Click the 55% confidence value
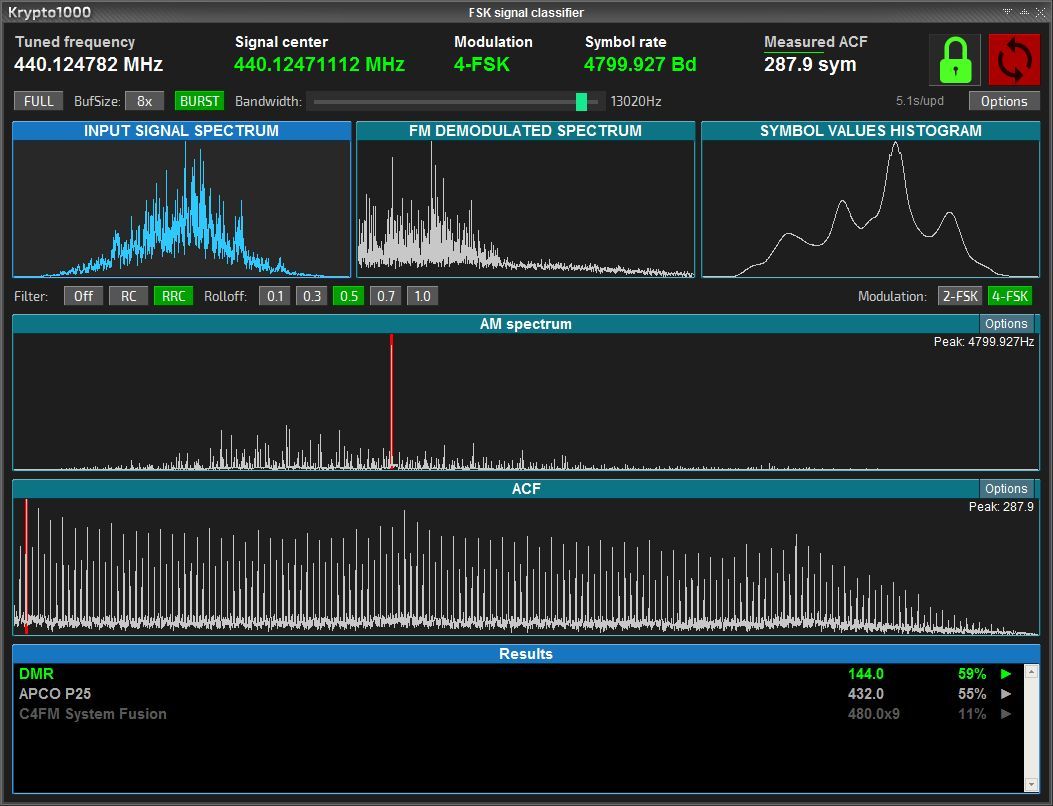The image size is (1053, 806). (x=972, y=694)
